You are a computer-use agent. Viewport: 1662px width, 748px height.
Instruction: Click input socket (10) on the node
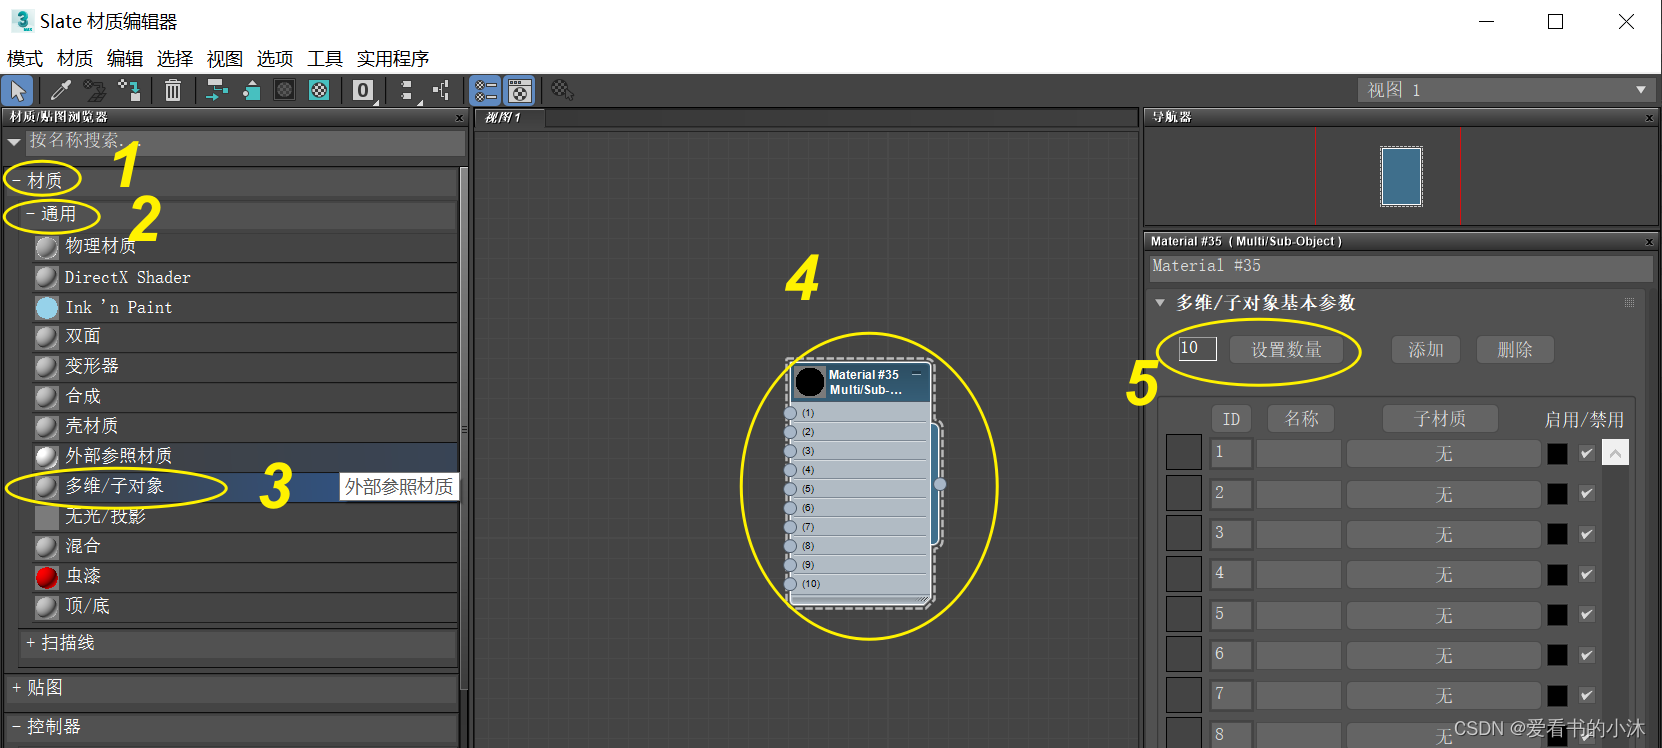pyautogui.click(x=790, y=584)
